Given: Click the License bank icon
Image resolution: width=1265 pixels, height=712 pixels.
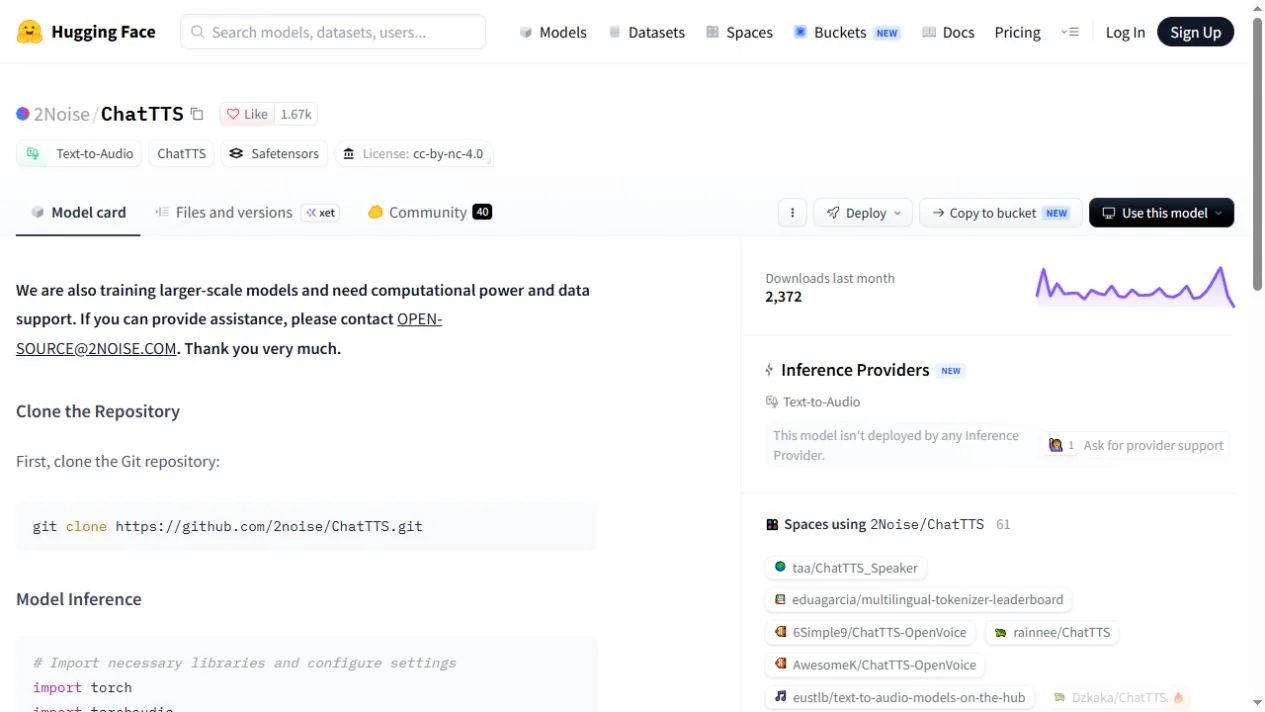Looking at the screenshot, I should click(348, 154).
